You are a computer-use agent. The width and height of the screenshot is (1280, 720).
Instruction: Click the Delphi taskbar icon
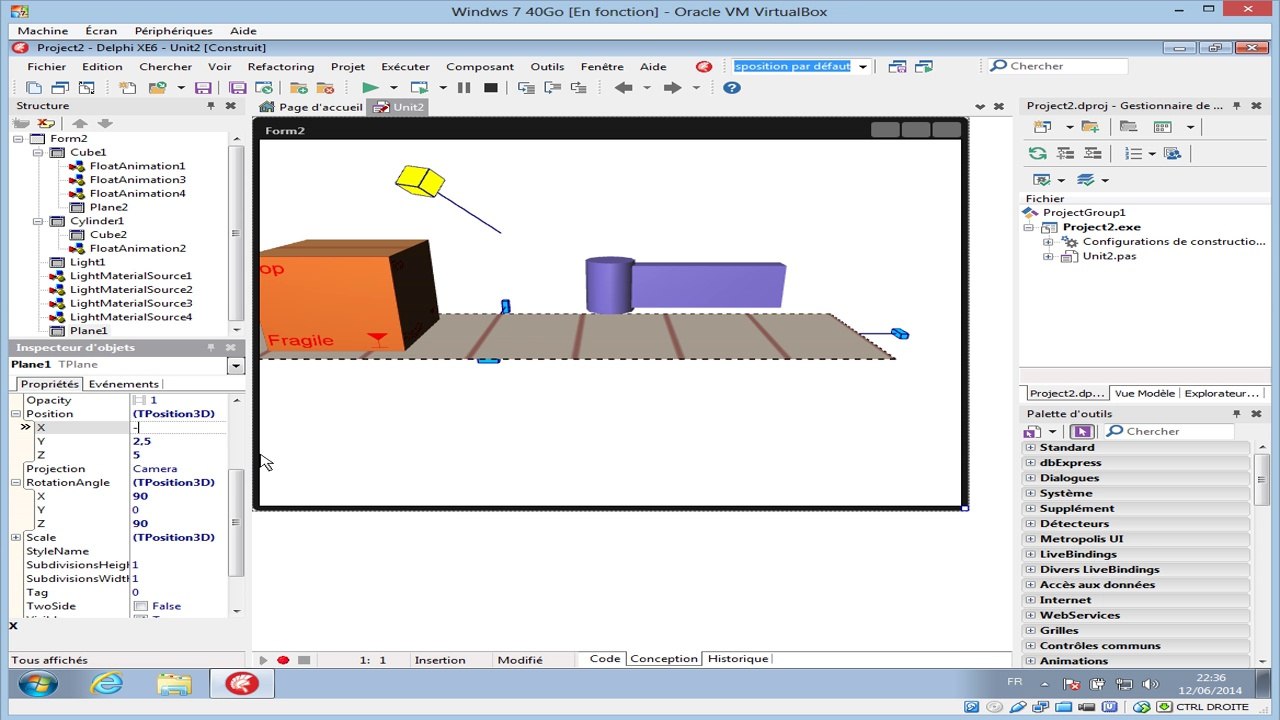click(x=242, y=684)
